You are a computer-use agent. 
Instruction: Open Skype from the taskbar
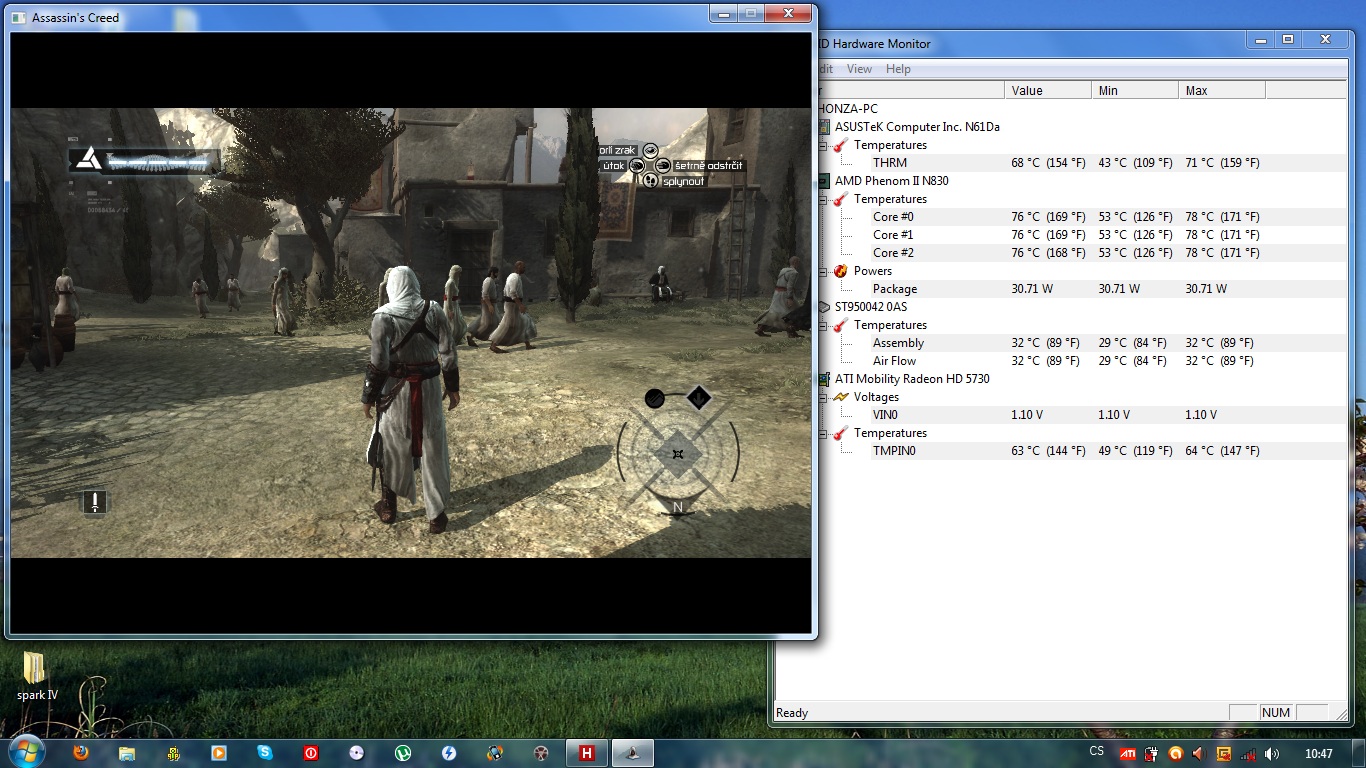coord(265,753)
